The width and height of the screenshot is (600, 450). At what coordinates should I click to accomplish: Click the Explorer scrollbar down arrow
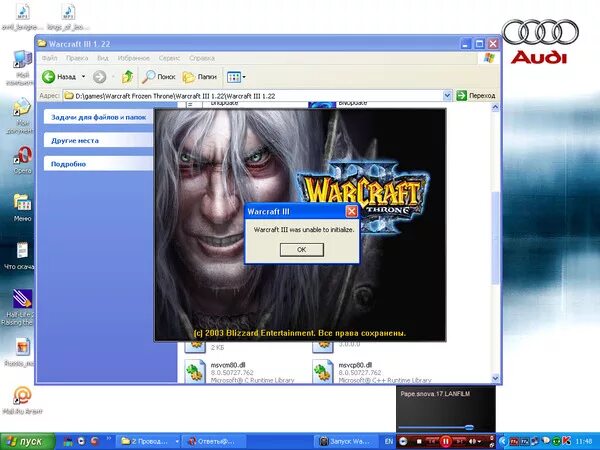pyautogui.click(x=495, y=378)
